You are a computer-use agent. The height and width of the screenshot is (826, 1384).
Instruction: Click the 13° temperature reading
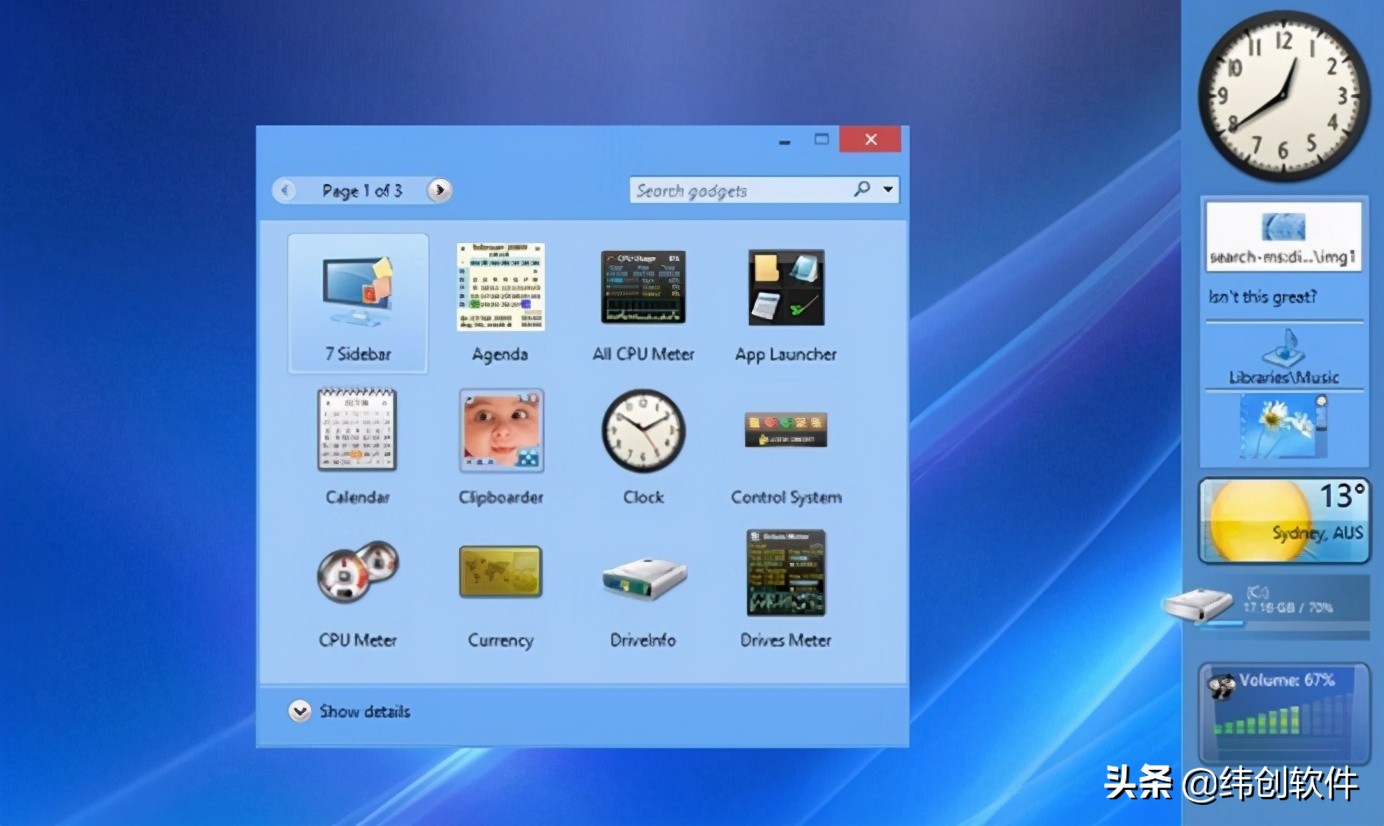pyautogui.click(x=1341, y=496)
